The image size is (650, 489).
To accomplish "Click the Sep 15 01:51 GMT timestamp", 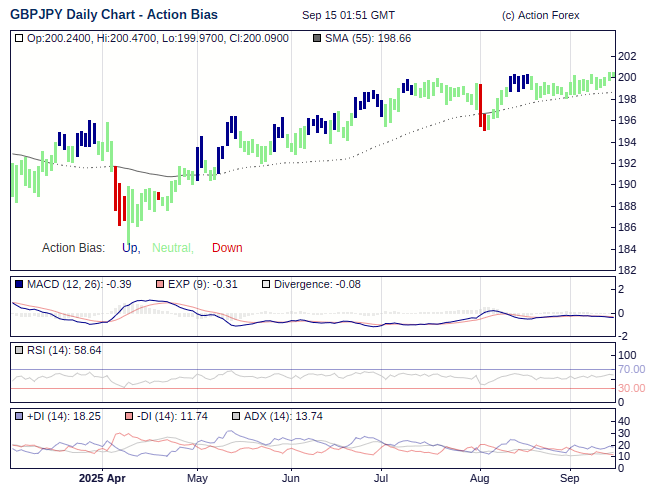I will 348,16.
